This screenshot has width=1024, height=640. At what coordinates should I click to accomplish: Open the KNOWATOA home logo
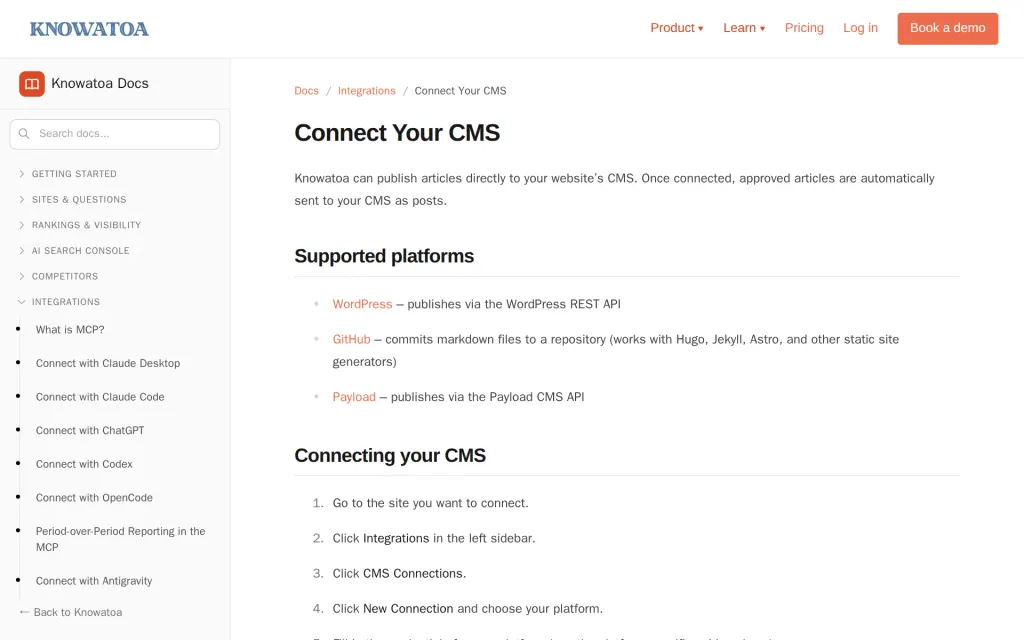pos(89,29)
